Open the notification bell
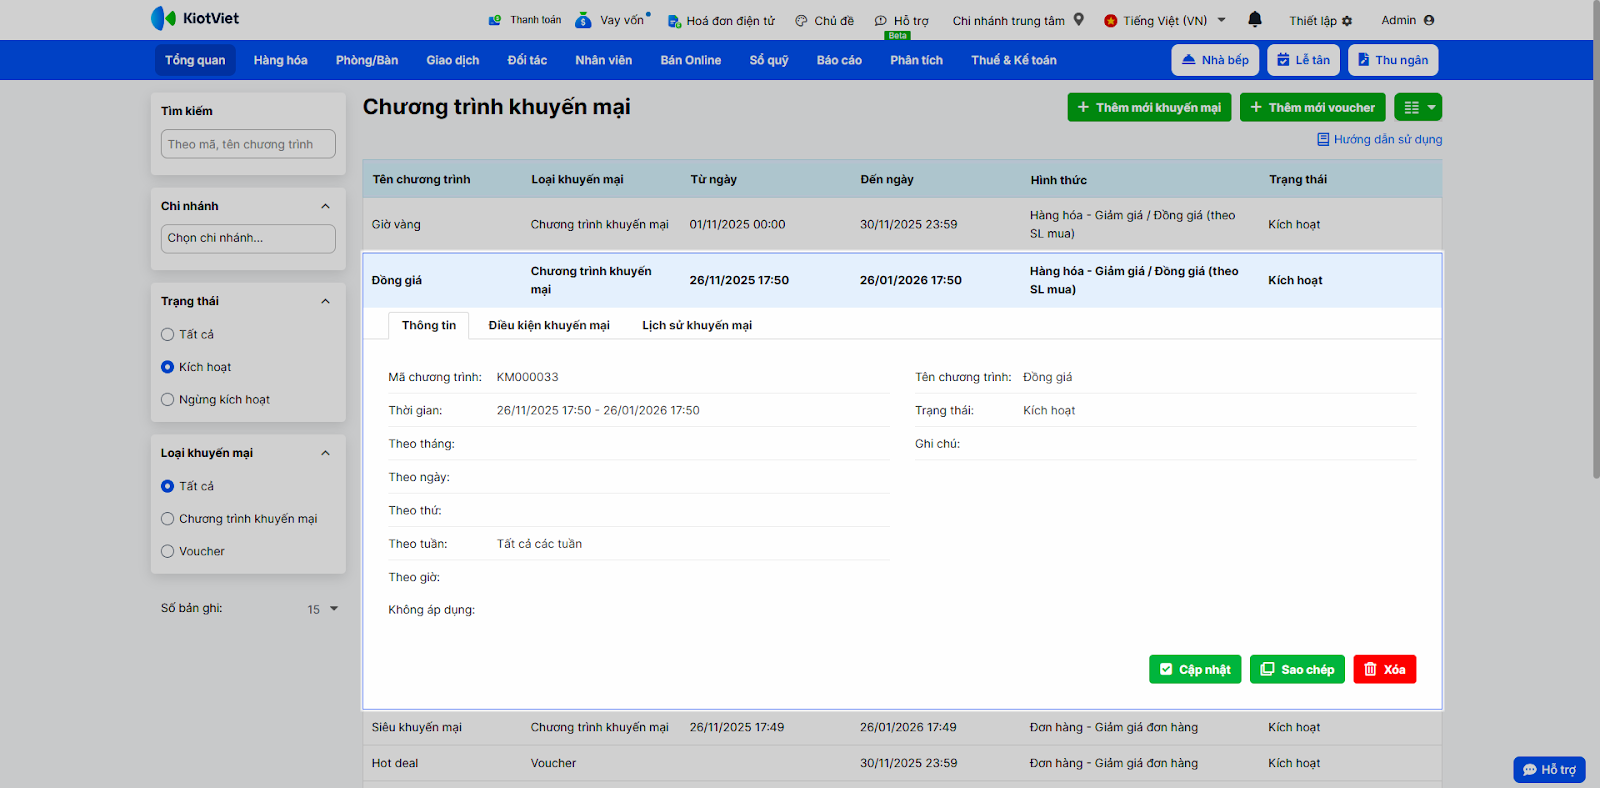The height and width of the screenshot is (788, 1600). (x=1255, y=19)
